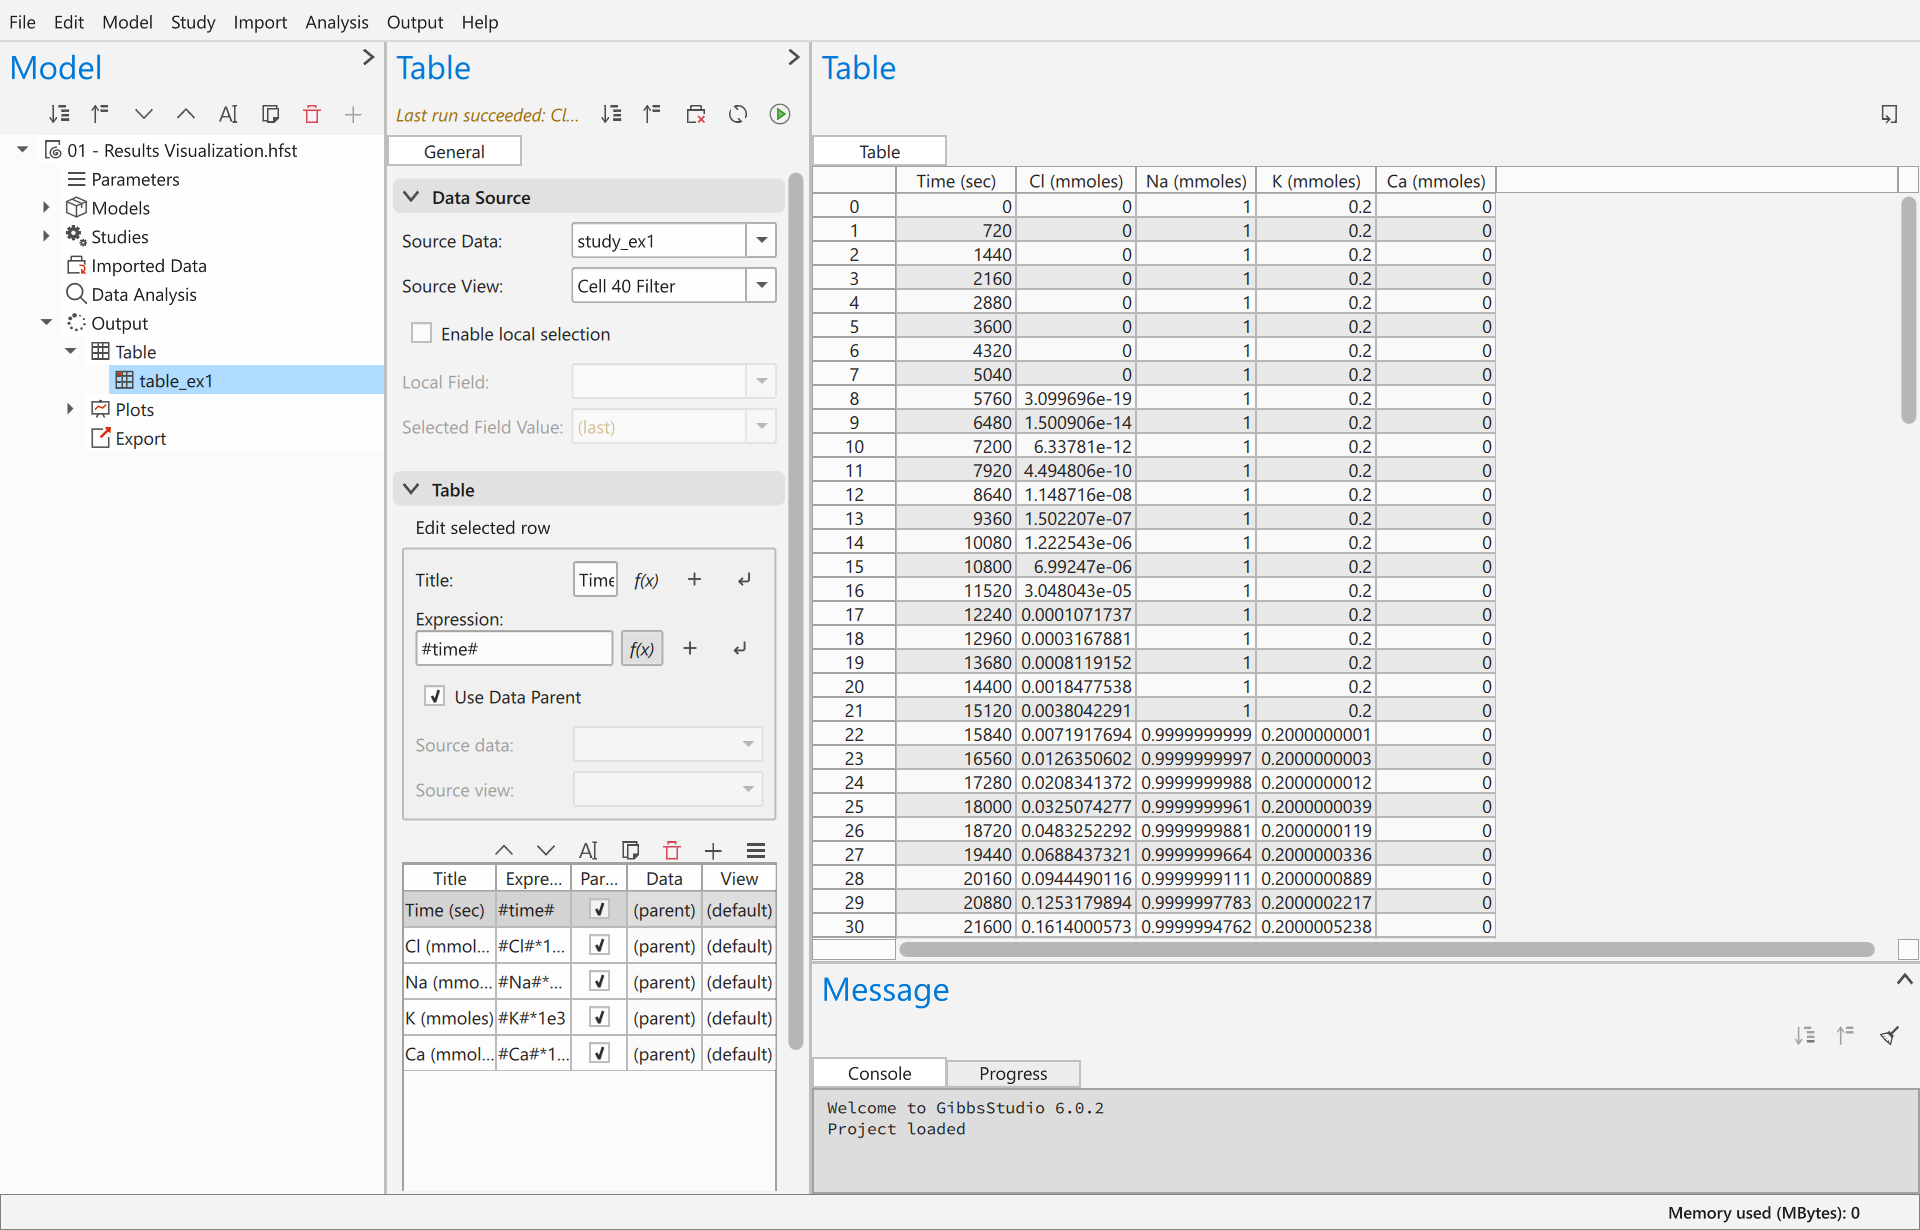Open the Source View dropdown arrow
This screenshot has height=1230, width=1920.
pyautogui.click(x=762, y=285)
